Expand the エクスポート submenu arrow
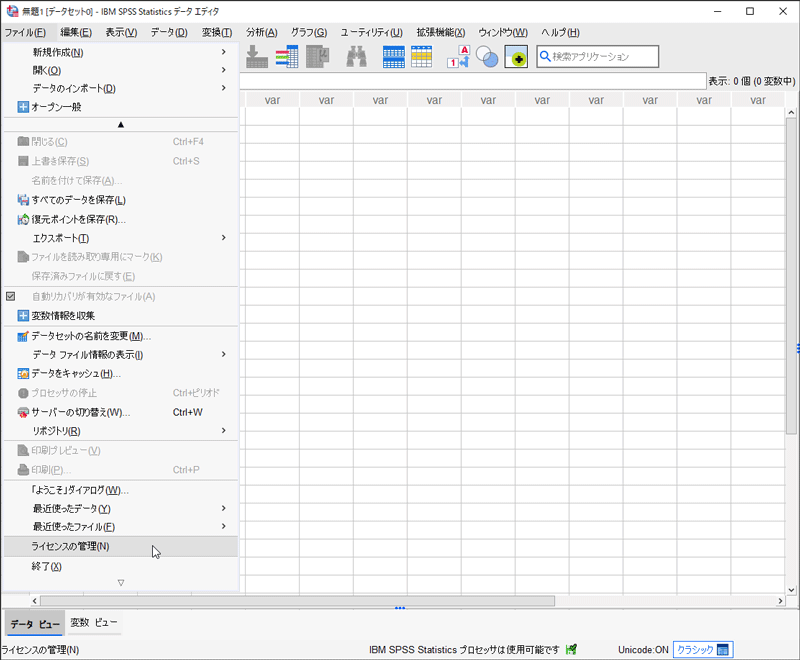Screen dimensions: 800x660 pos(223,238)
